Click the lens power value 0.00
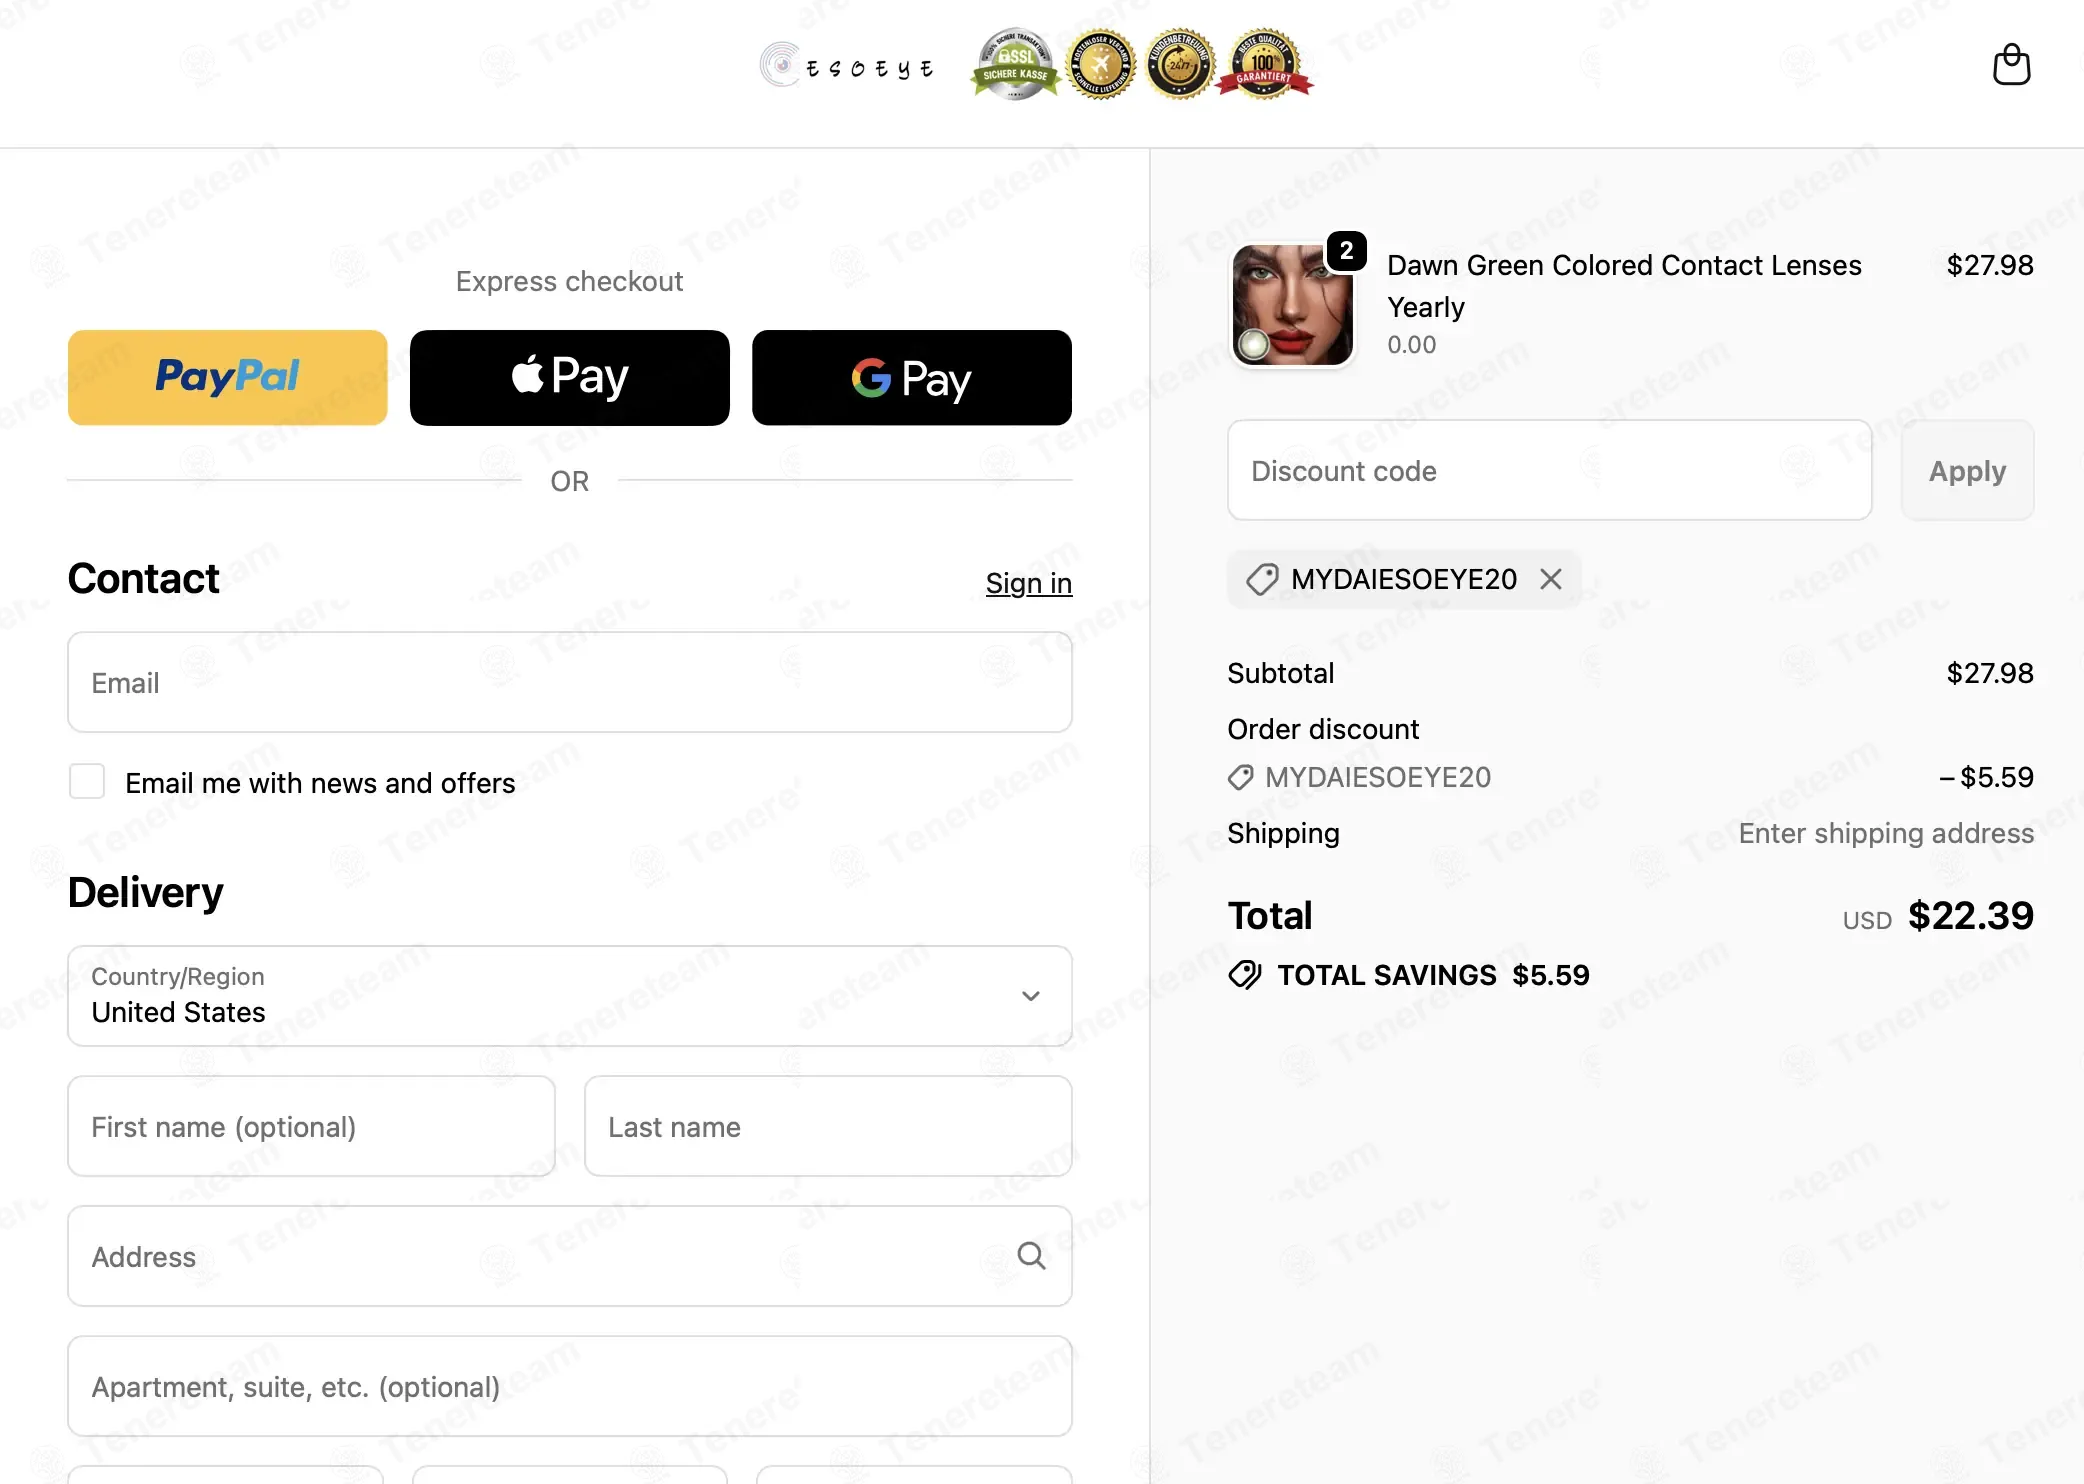Viewport: 2084px width, 1484px height. point(1411,344)
